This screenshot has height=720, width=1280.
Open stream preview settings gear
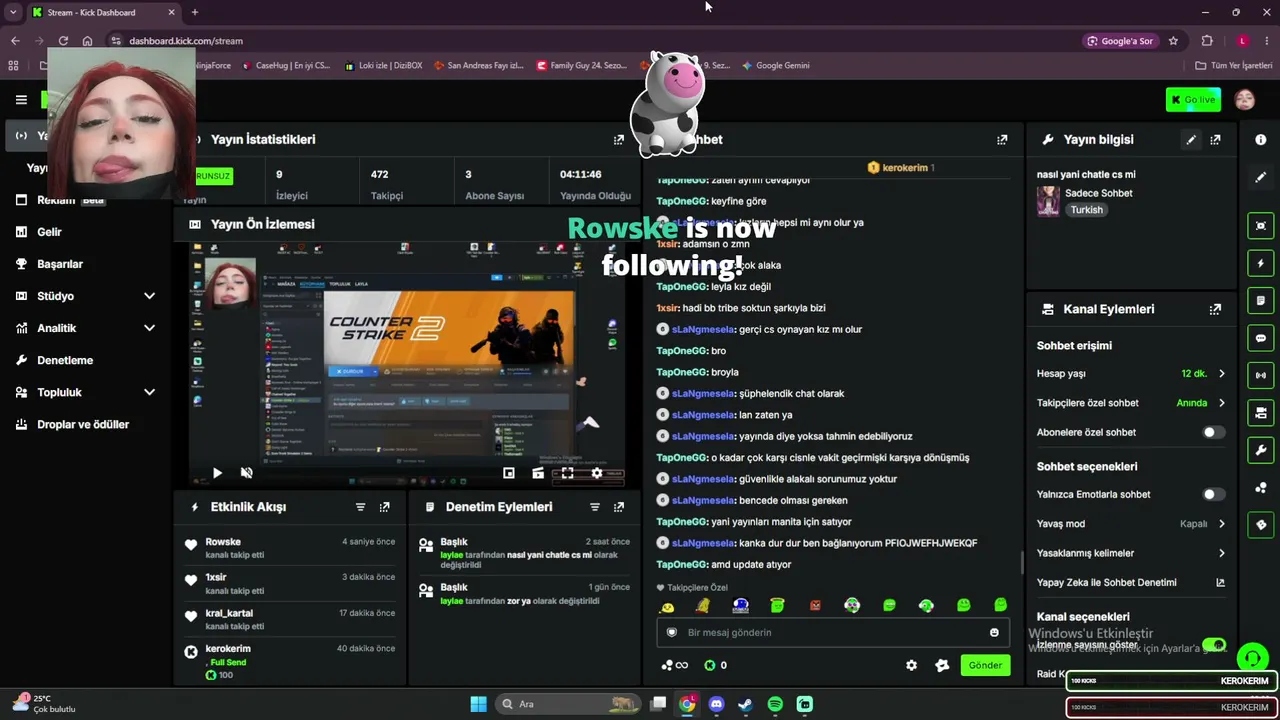[x=597, y=473]
